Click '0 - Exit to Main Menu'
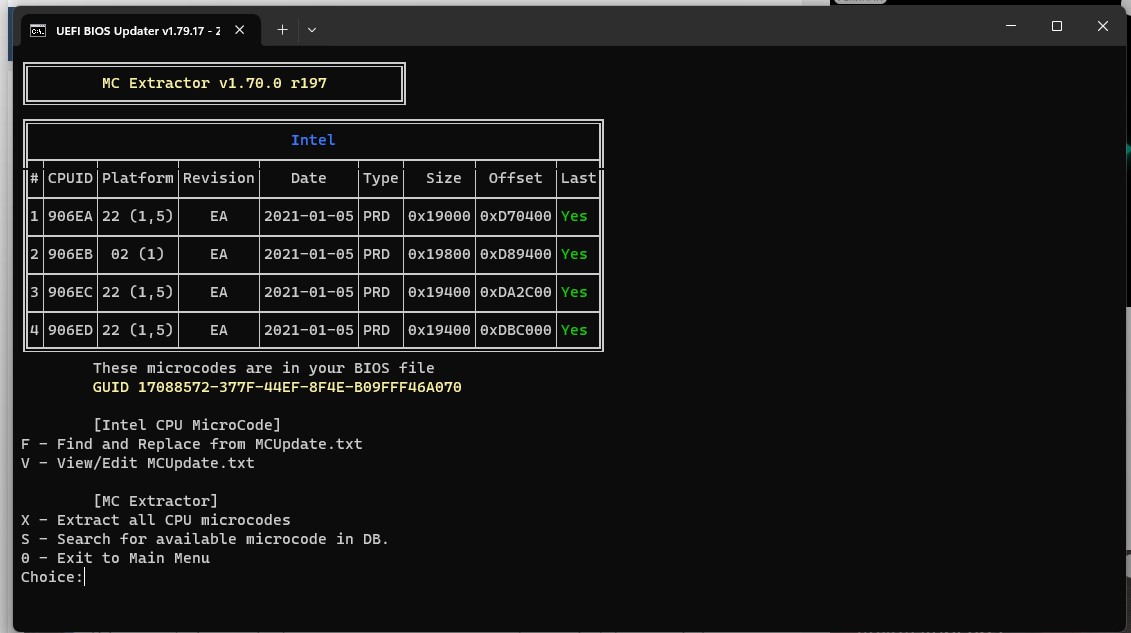Screen dimensions: 1131x633 (115, 558)
